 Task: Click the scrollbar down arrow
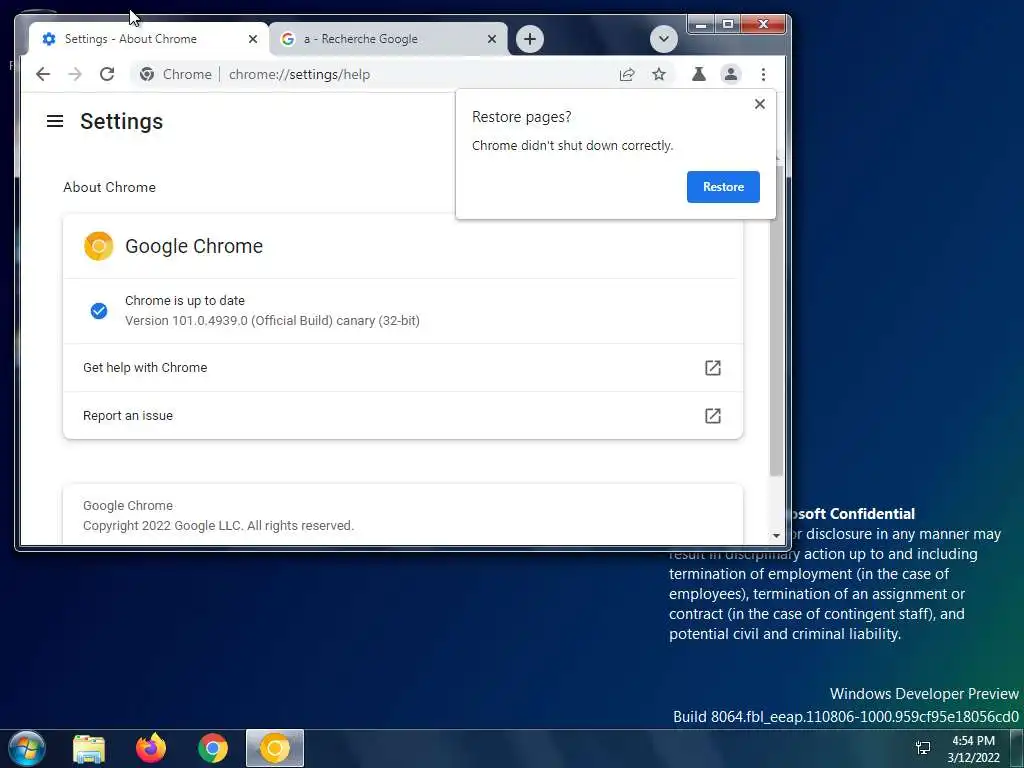coord(776,536)
